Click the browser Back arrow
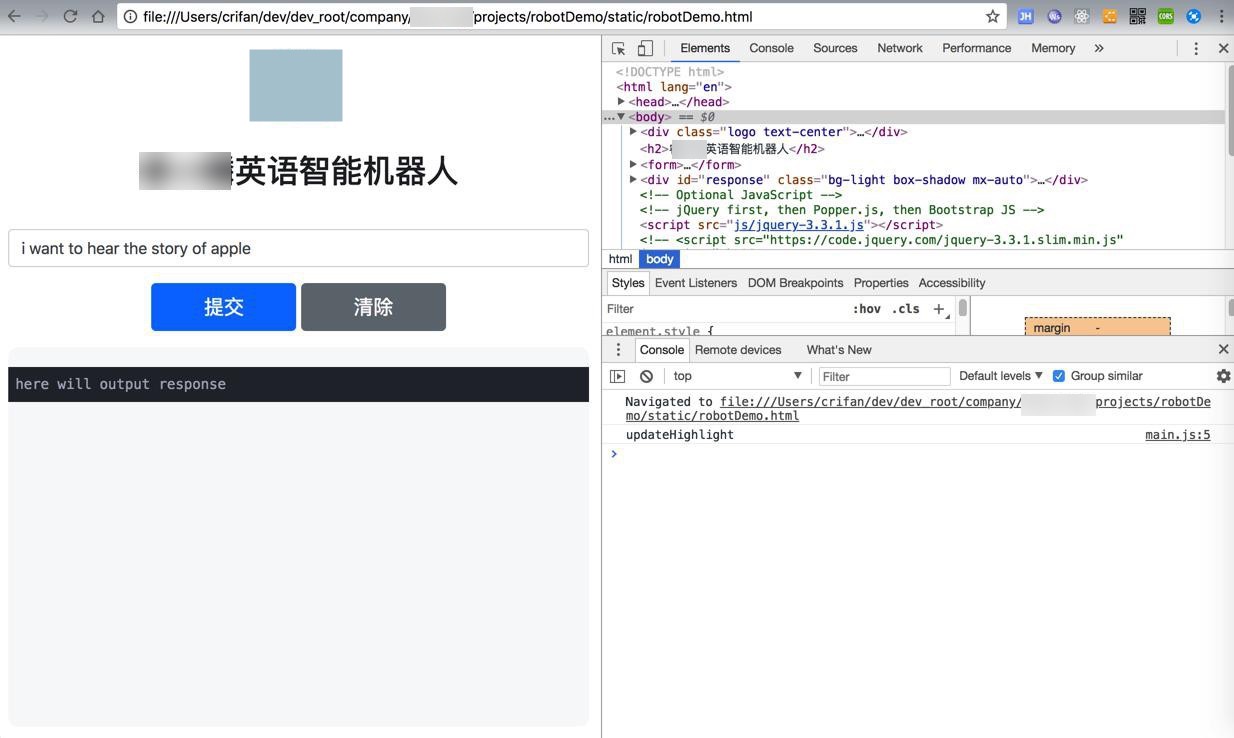 [x=14, y=16]
